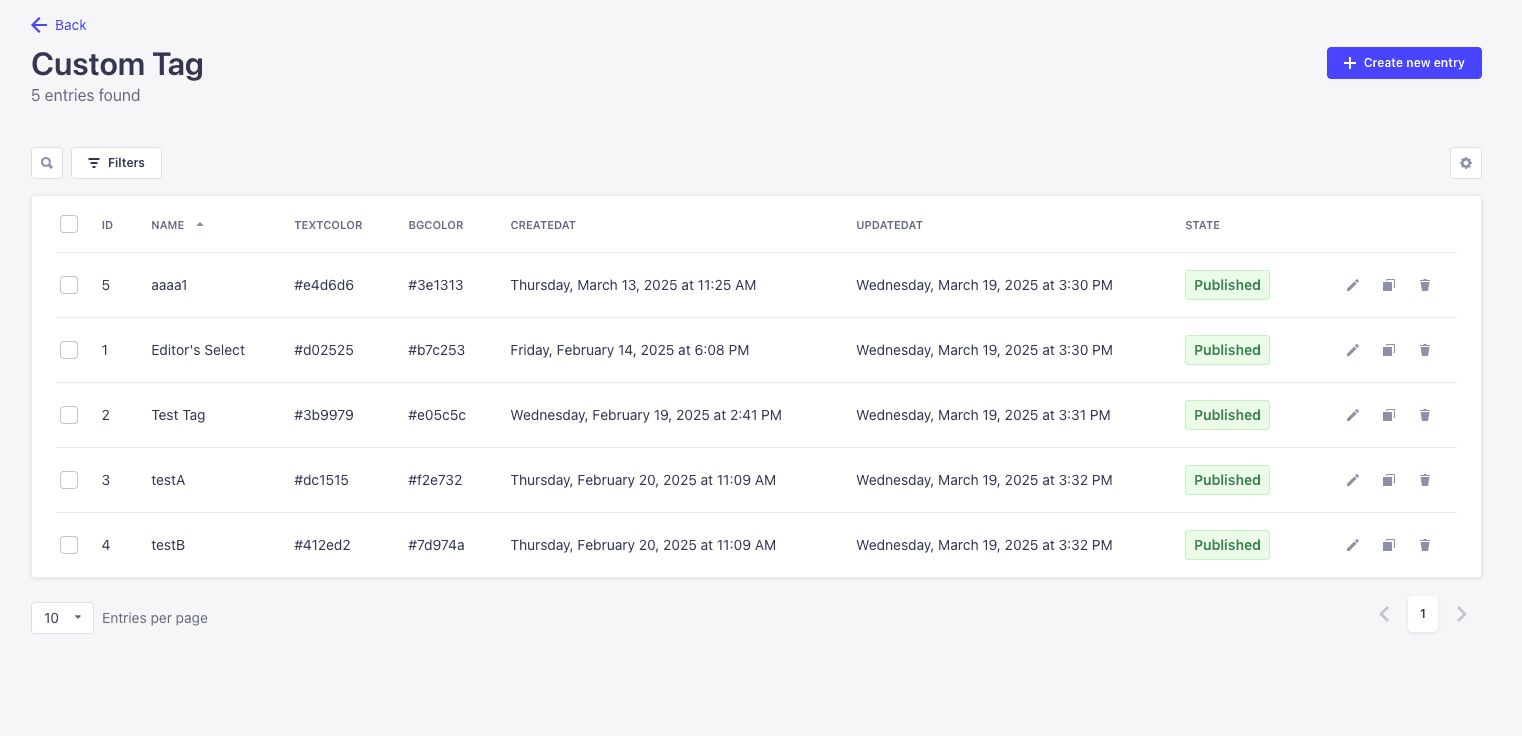Delete the testB entry with the trash icon
The width and height of the screenshot is (1522, 736).
[1425, 545]
